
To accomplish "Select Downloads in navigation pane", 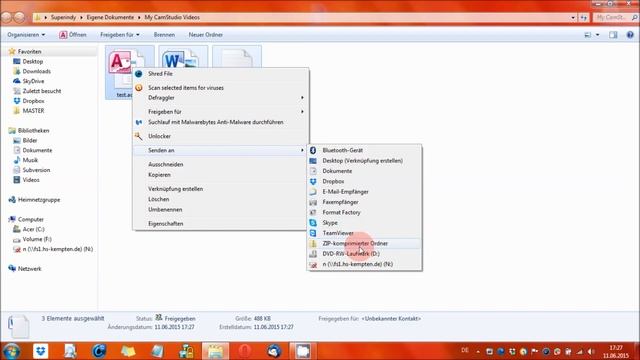I will [x=36, y=71].
